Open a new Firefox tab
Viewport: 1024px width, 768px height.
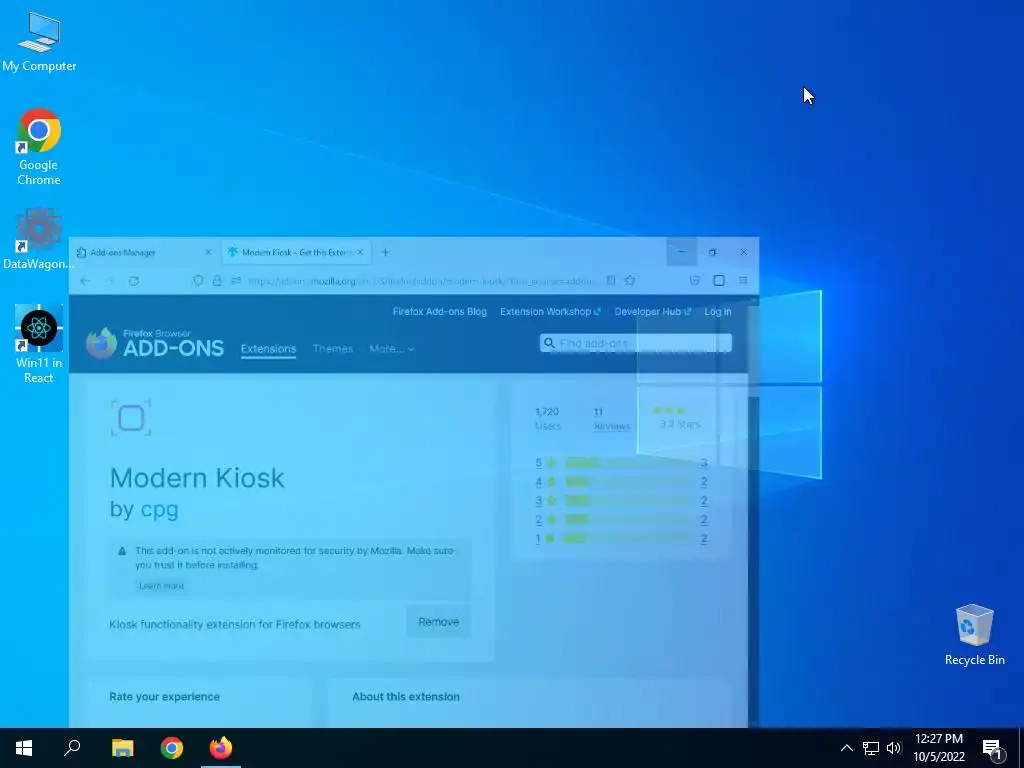tap(385, 252)
